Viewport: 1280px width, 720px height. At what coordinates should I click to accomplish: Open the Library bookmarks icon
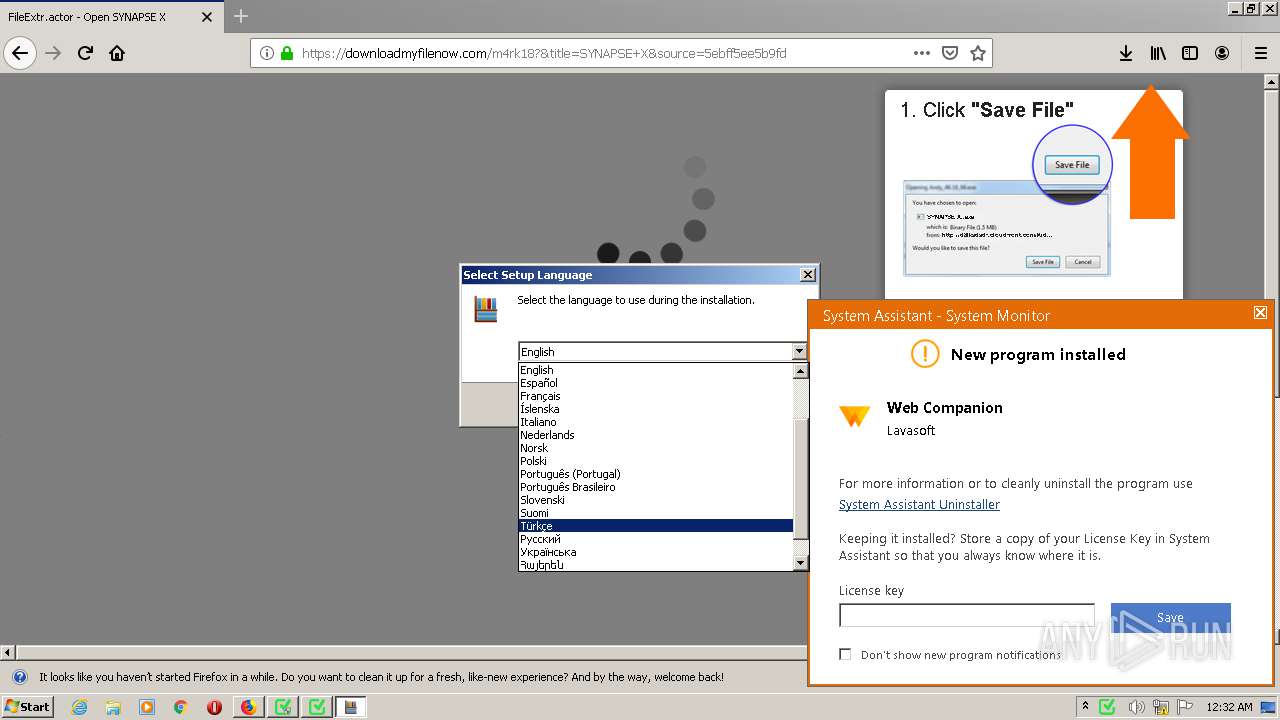(1158, 53)
